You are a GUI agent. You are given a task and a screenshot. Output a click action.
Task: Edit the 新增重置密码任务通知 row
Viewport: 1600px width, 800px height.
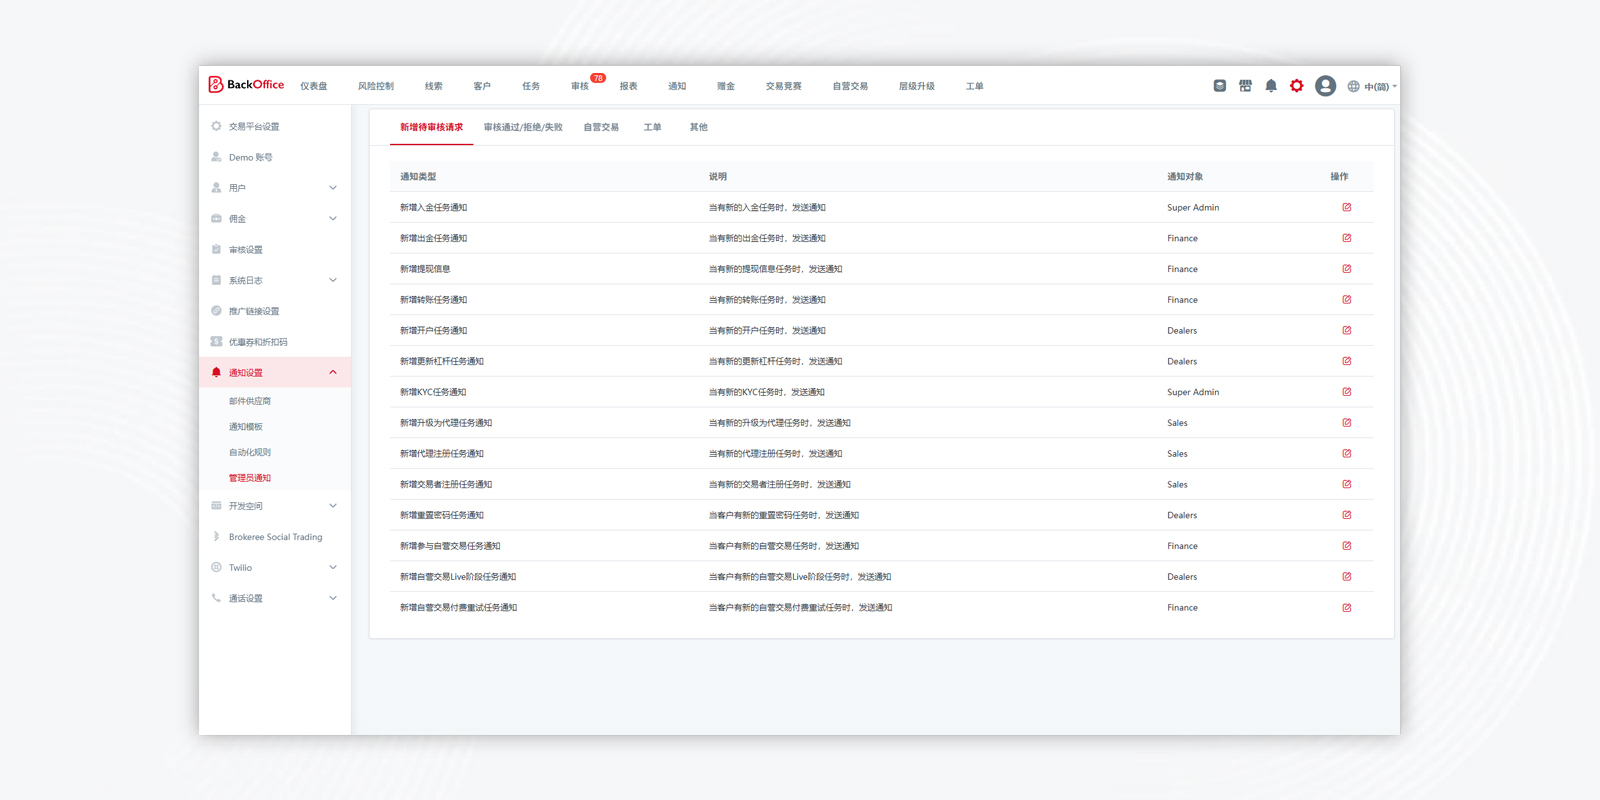(1347, 515)
